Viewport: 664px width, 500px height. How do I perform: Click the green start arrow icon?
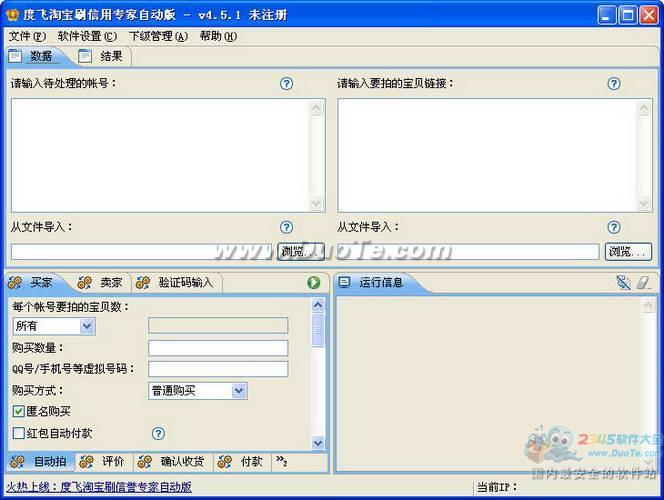pos(313,282)
